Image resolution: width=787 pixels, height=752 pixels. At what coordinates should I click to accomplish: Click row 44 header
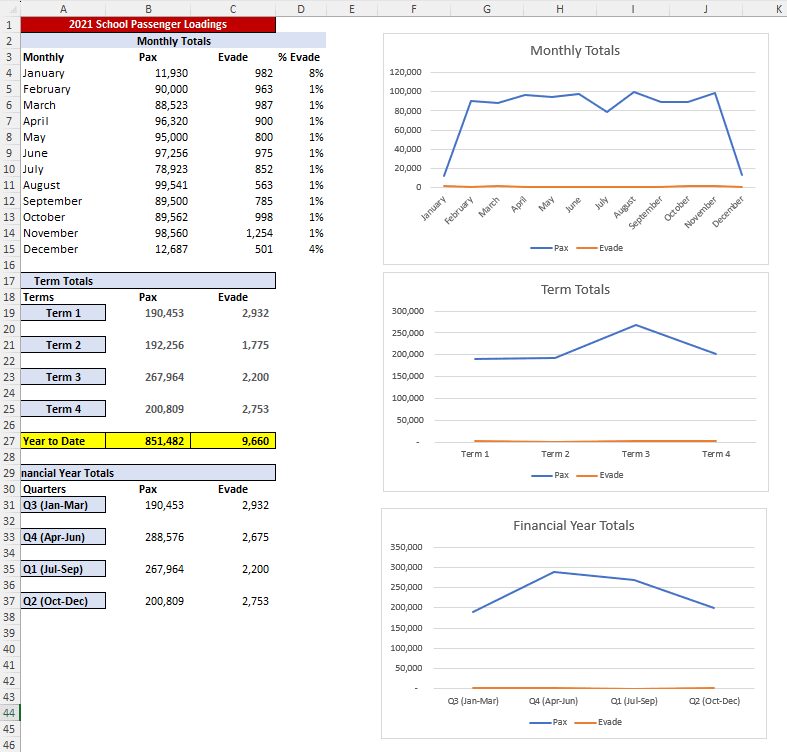[x=10, y=713]
